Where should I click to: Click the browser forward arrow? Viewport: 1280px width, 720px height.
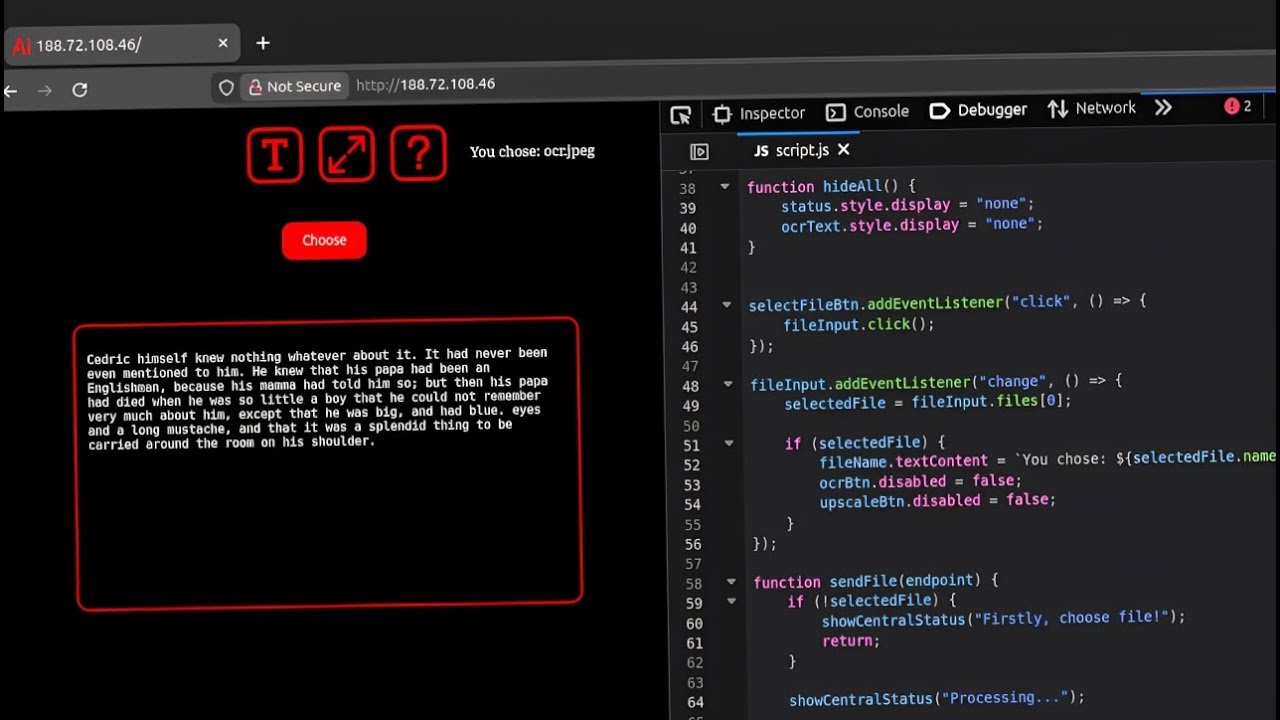(44, 90)
